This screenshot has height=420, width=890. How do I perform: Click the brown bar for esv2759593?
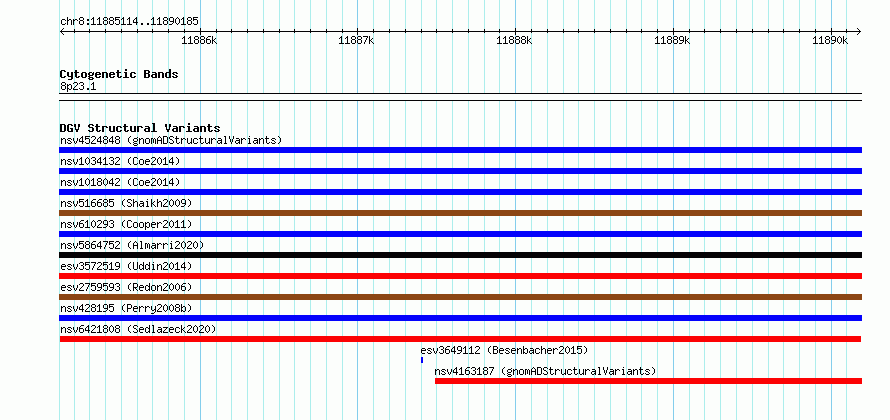(460, 297)
